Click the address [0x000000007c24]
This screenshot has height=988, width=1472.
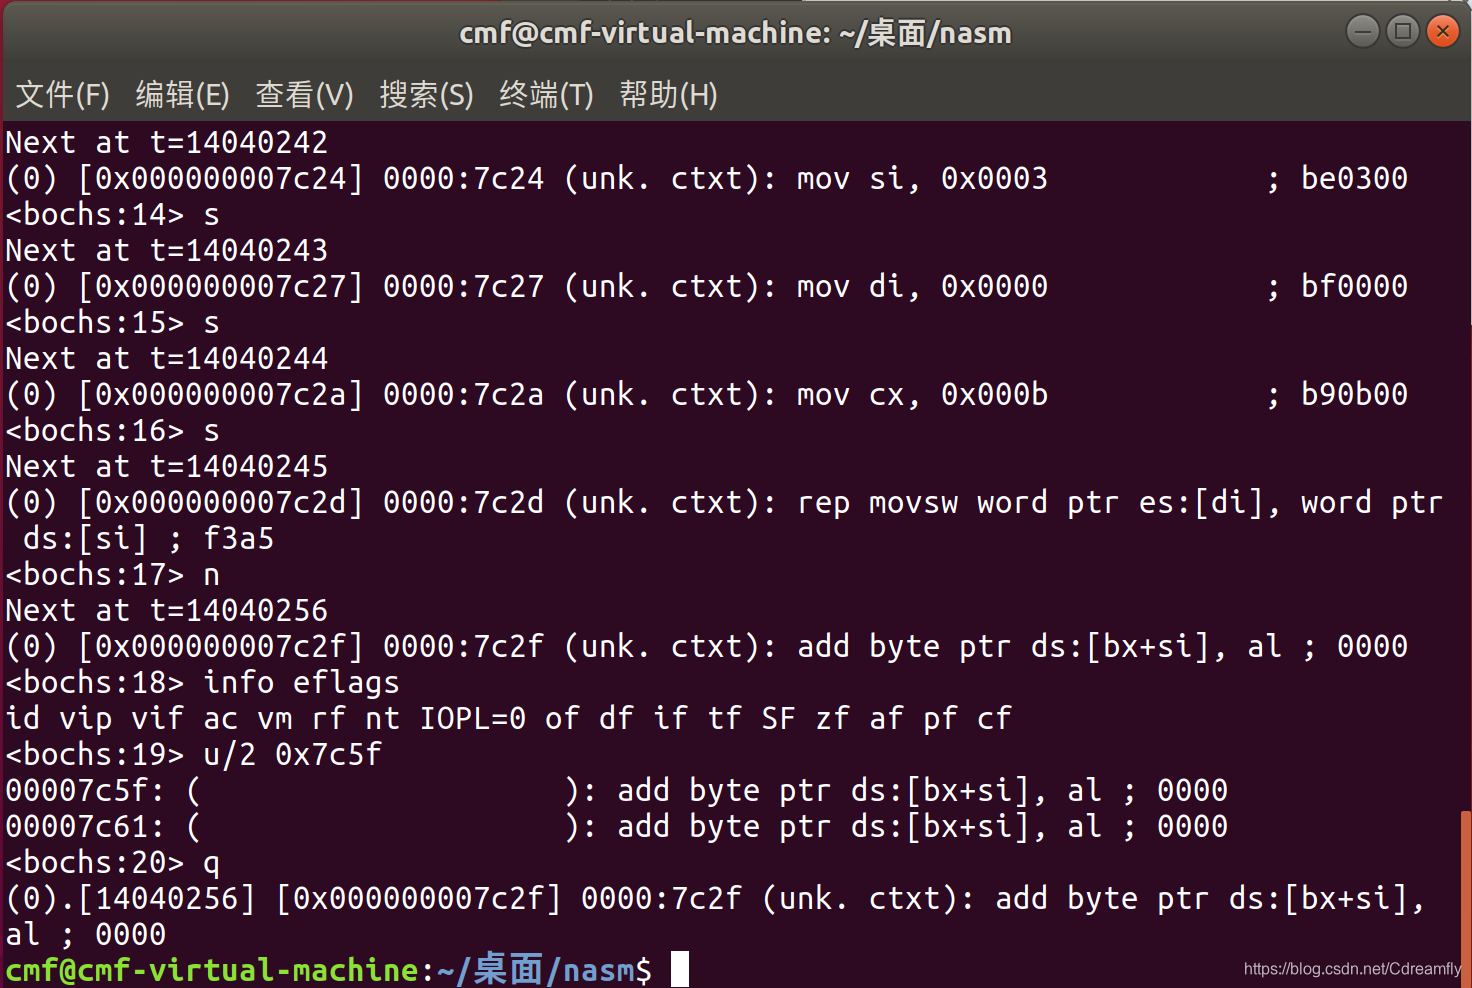click(x=220, y=178)
